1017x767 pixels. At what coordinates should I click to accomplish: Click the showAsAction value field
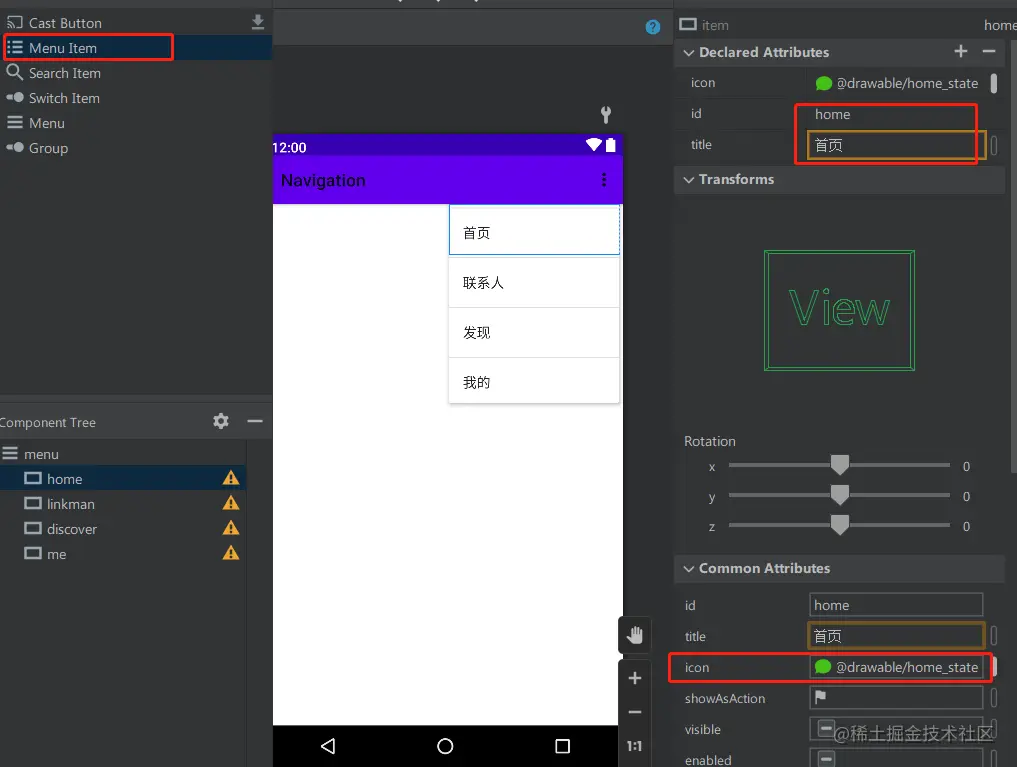click(x=896, y=698)
